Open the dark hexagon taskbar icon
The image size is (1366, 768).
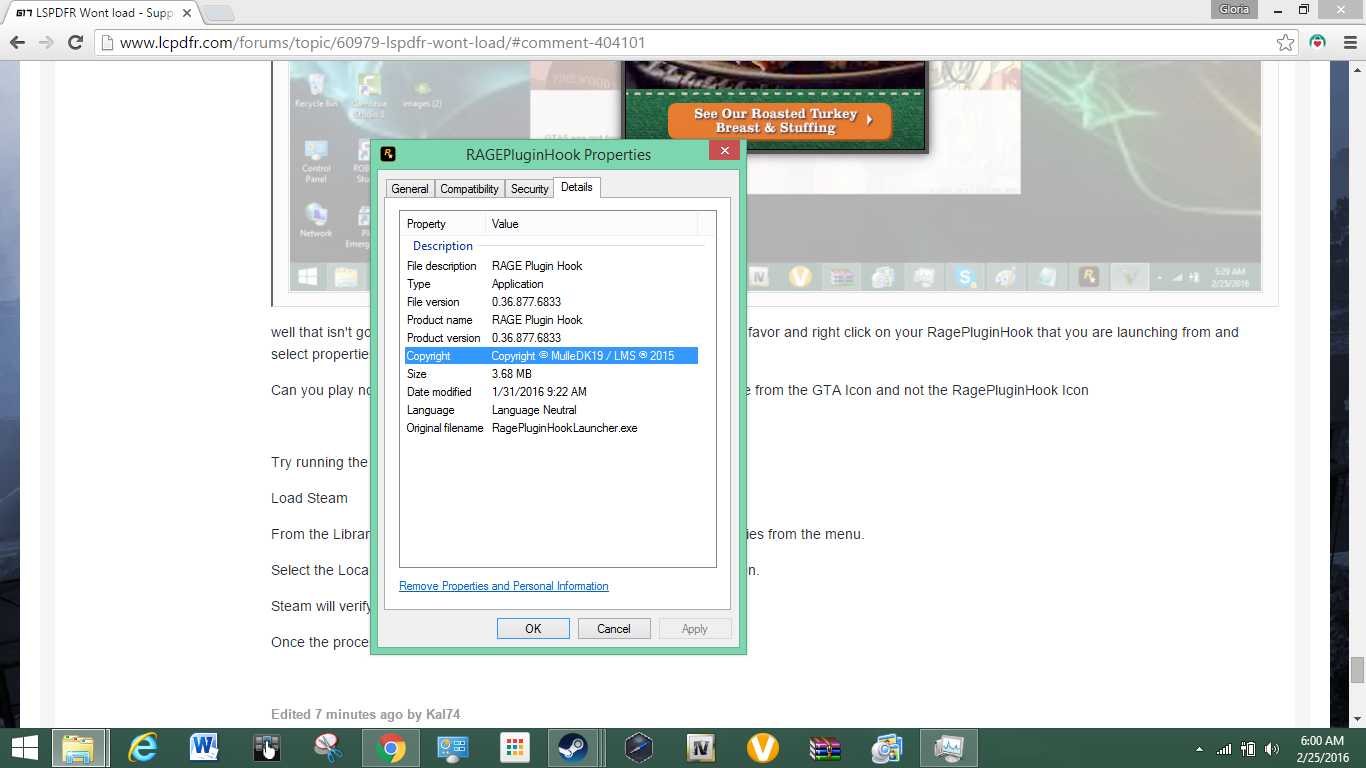(x=639, y=748)
